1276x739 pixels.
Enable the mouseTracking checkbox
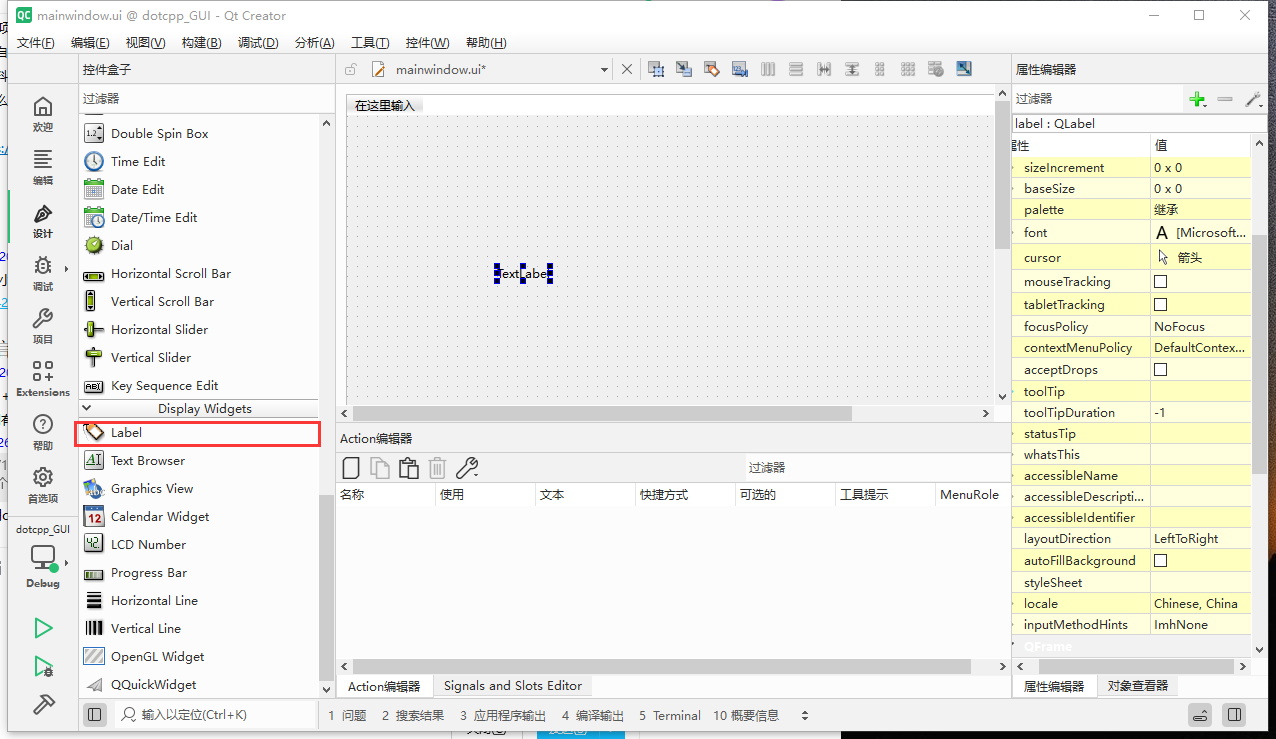pos(1160,282)
